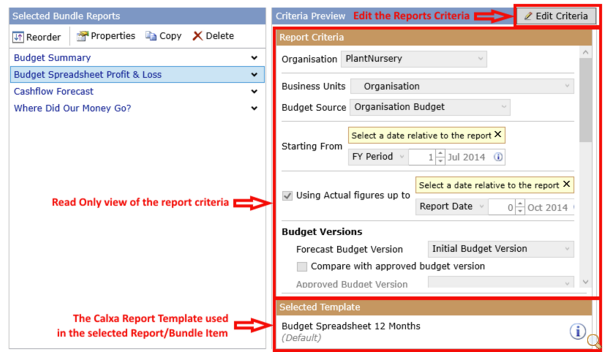Decrease the Actual figures offset stepper

[520, 211]
